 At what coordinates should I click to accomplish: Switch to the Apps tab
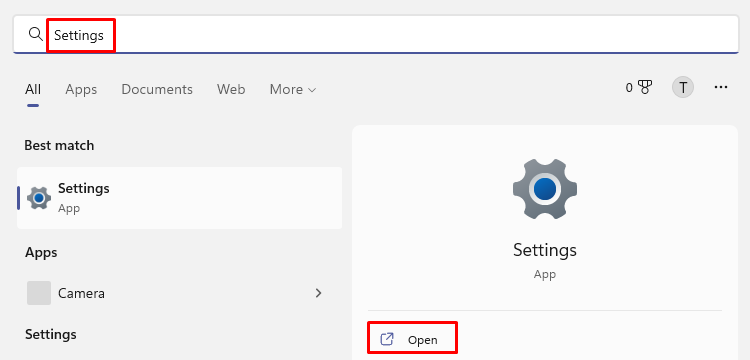(81, 89)
